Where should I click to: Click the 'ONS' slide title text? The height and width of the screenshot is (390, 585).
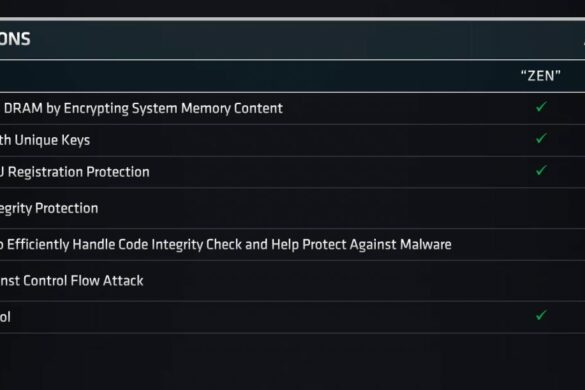click(15, 39)
